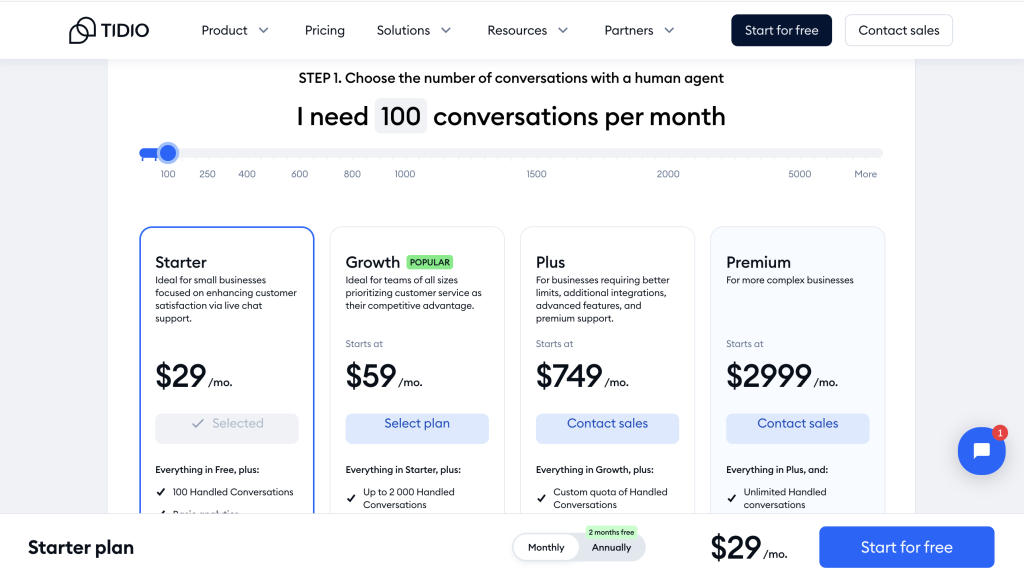Click the checkmark beside Up to 2 000 Handled Conversations

point(351,499)
